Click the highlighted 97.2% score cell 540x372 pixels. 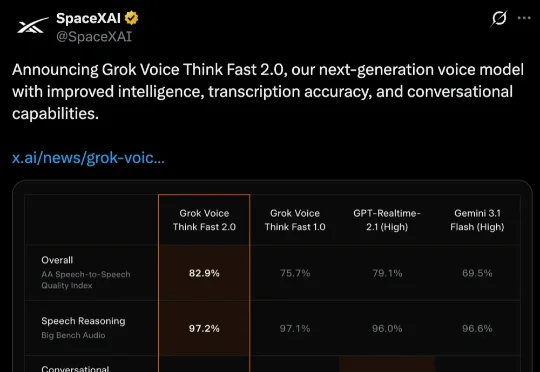pos(204,328)
